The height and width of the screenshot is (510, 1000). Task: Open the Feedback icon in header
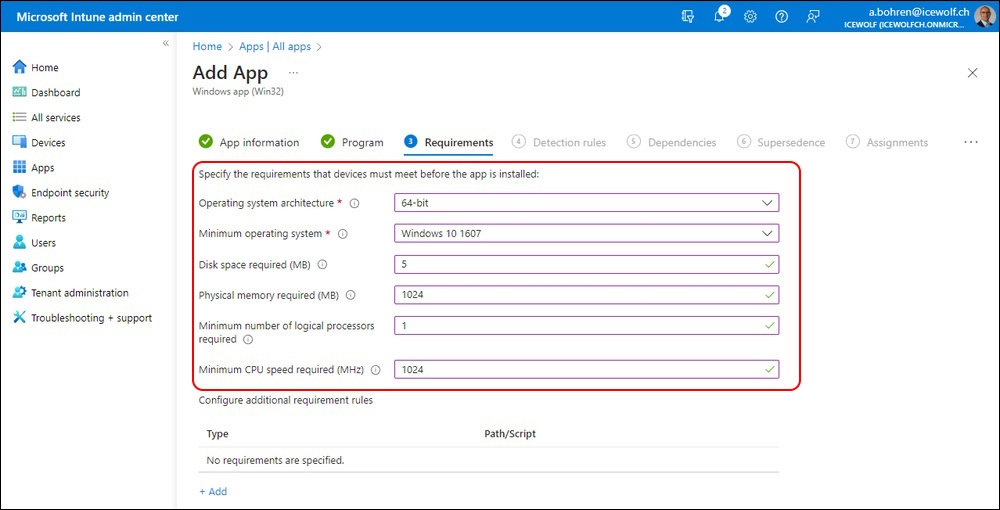tap(812, 17)
